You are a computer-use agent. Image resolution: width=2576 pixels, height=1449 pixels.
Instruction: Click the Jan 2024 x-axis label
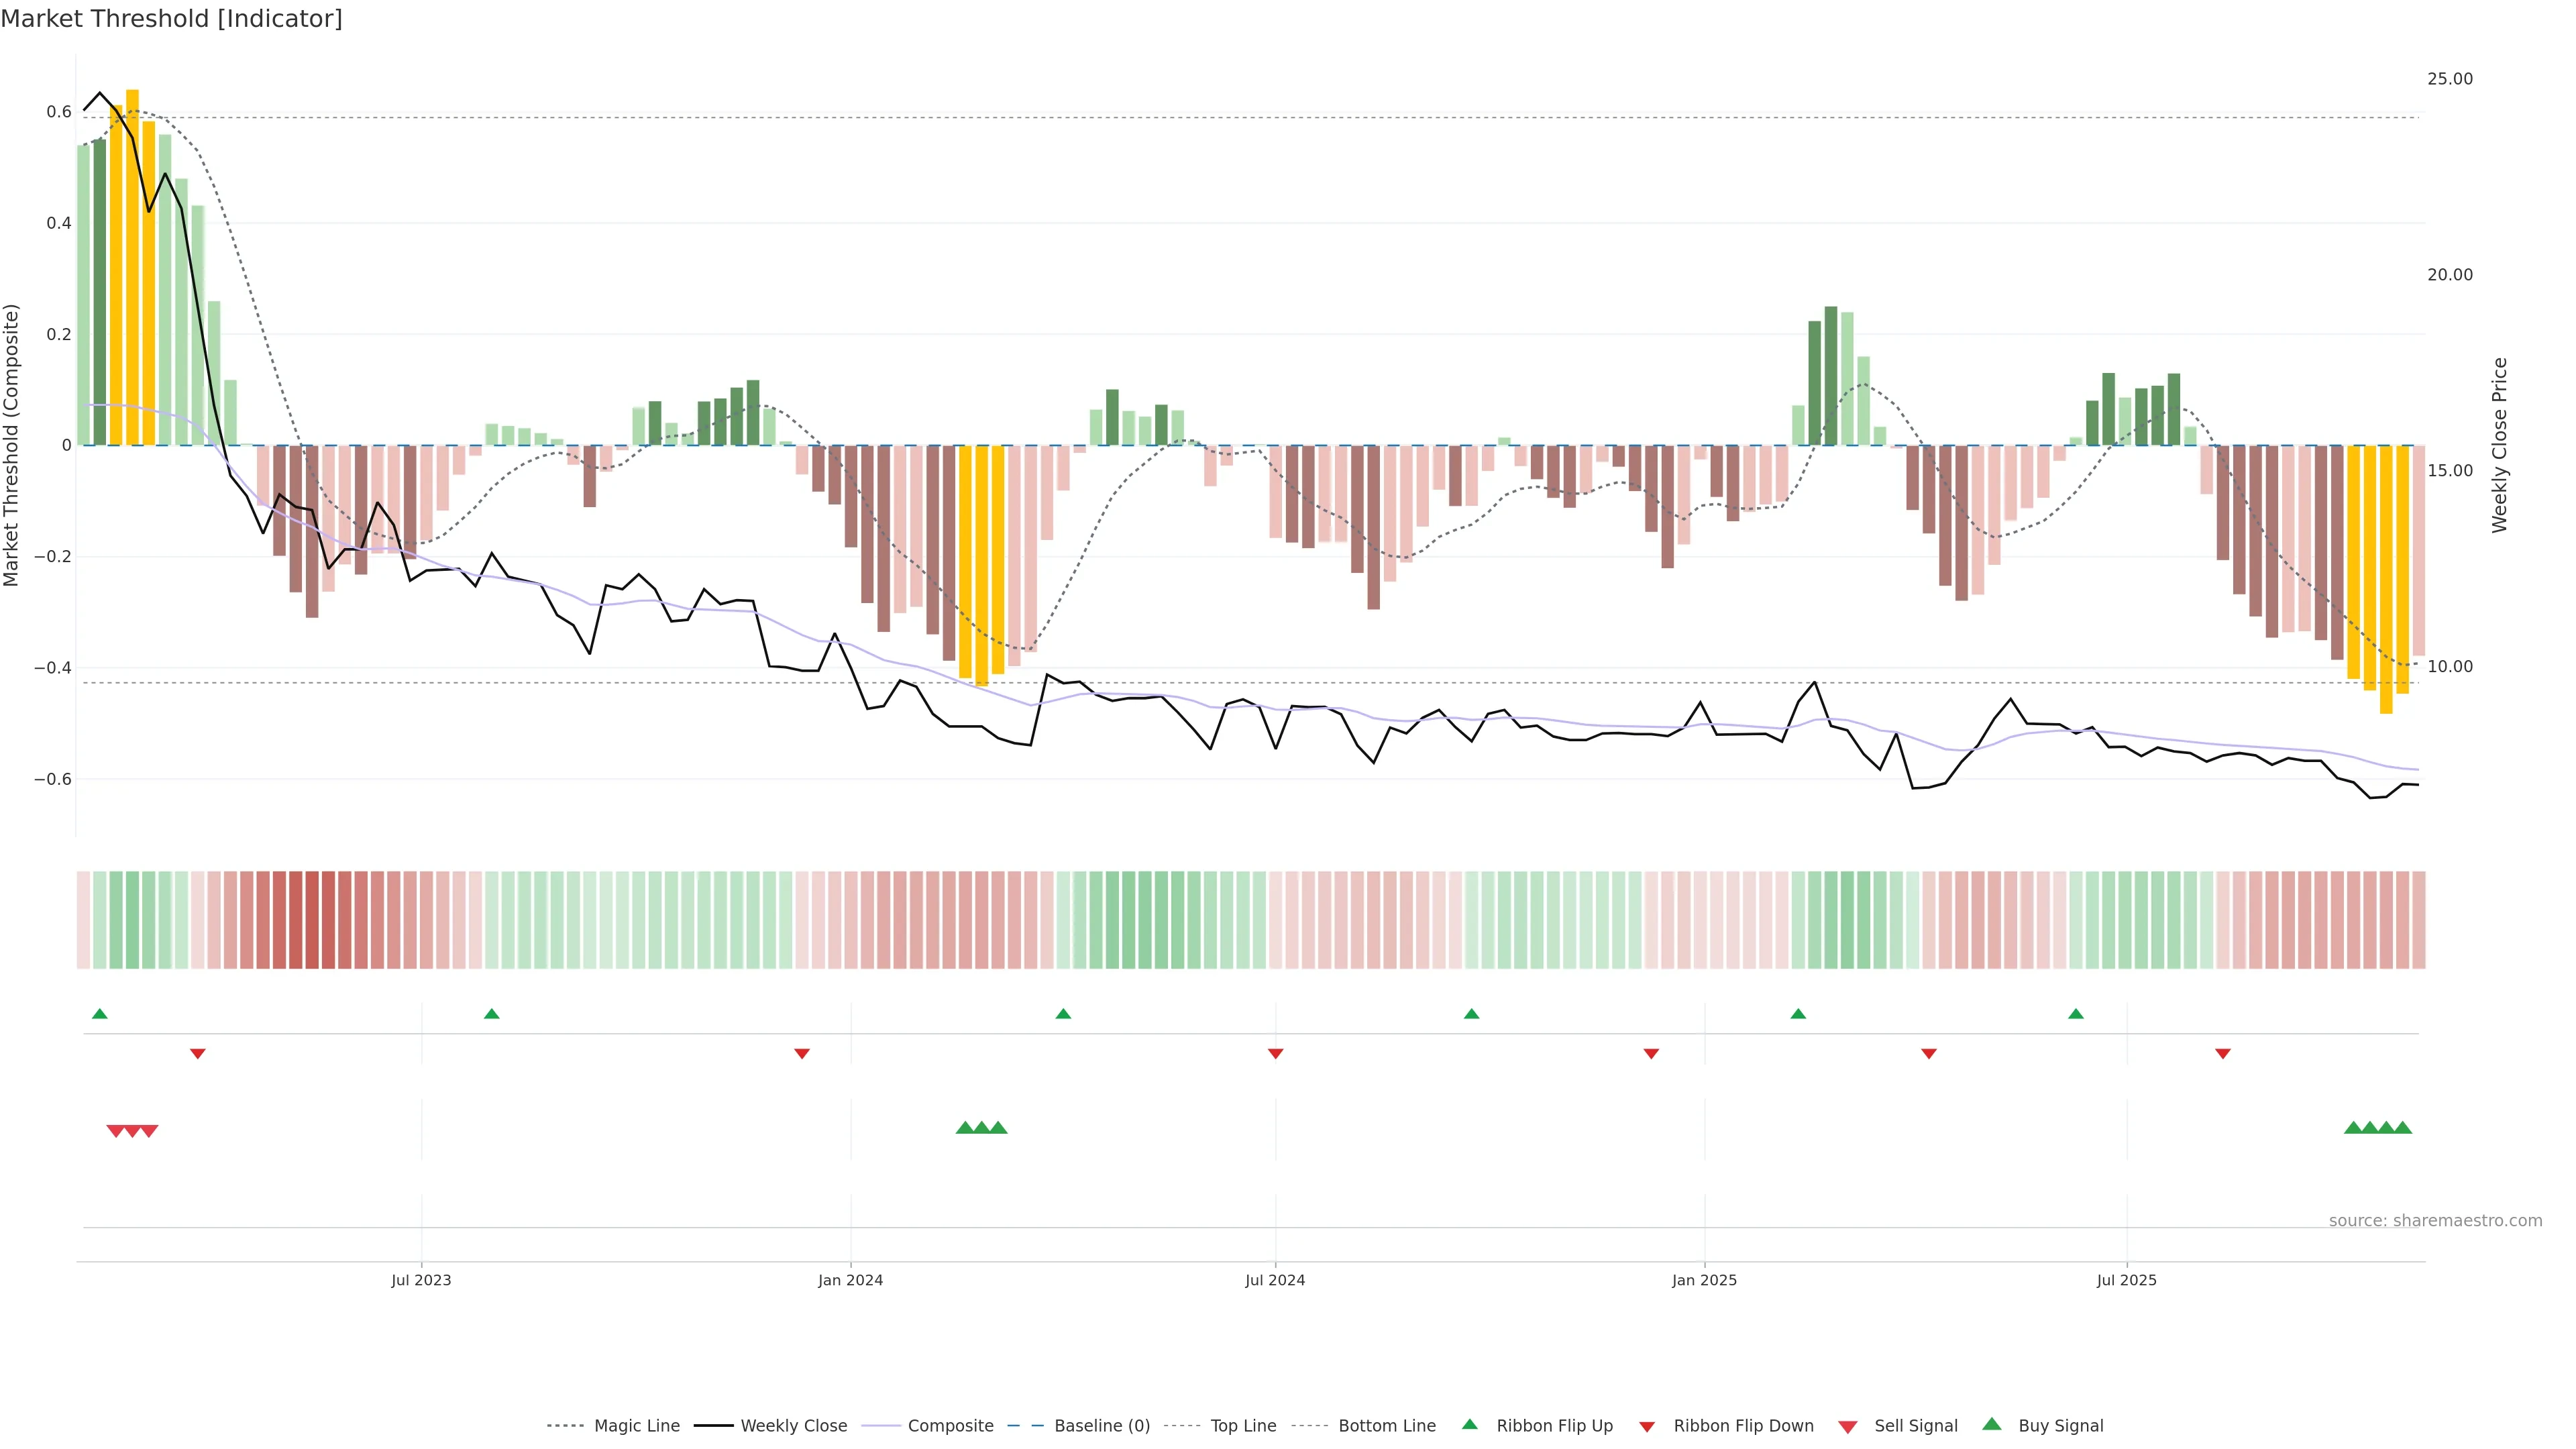click(850, 1280)
